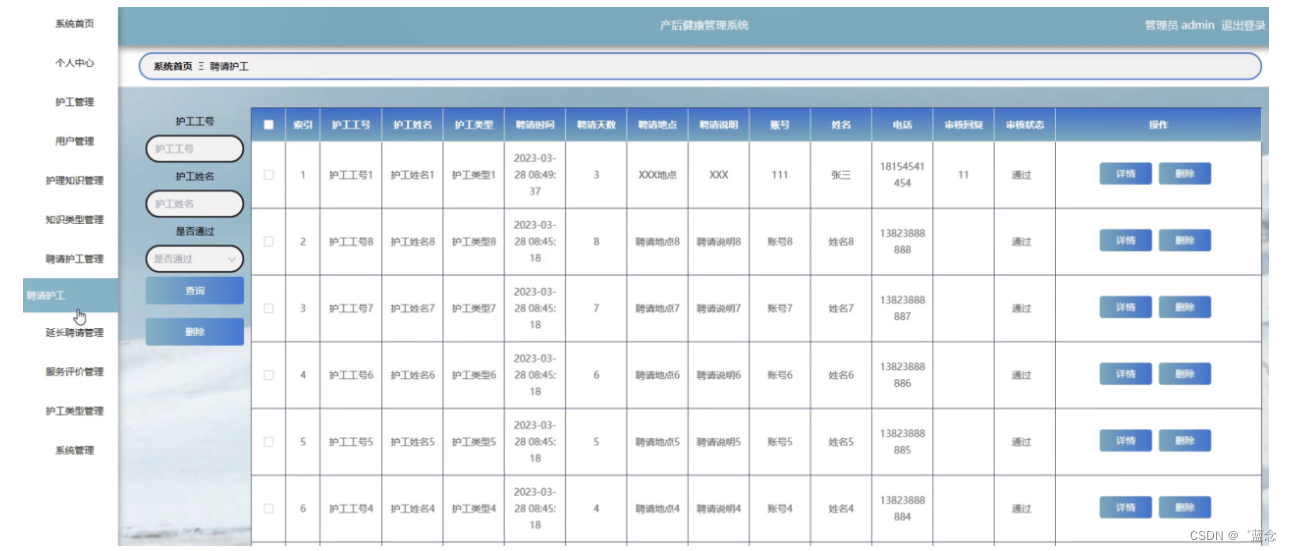Check the row 4 checkbox (护工工号6)
This screenshot has width=1292, height=551.
tap(268, 375)
